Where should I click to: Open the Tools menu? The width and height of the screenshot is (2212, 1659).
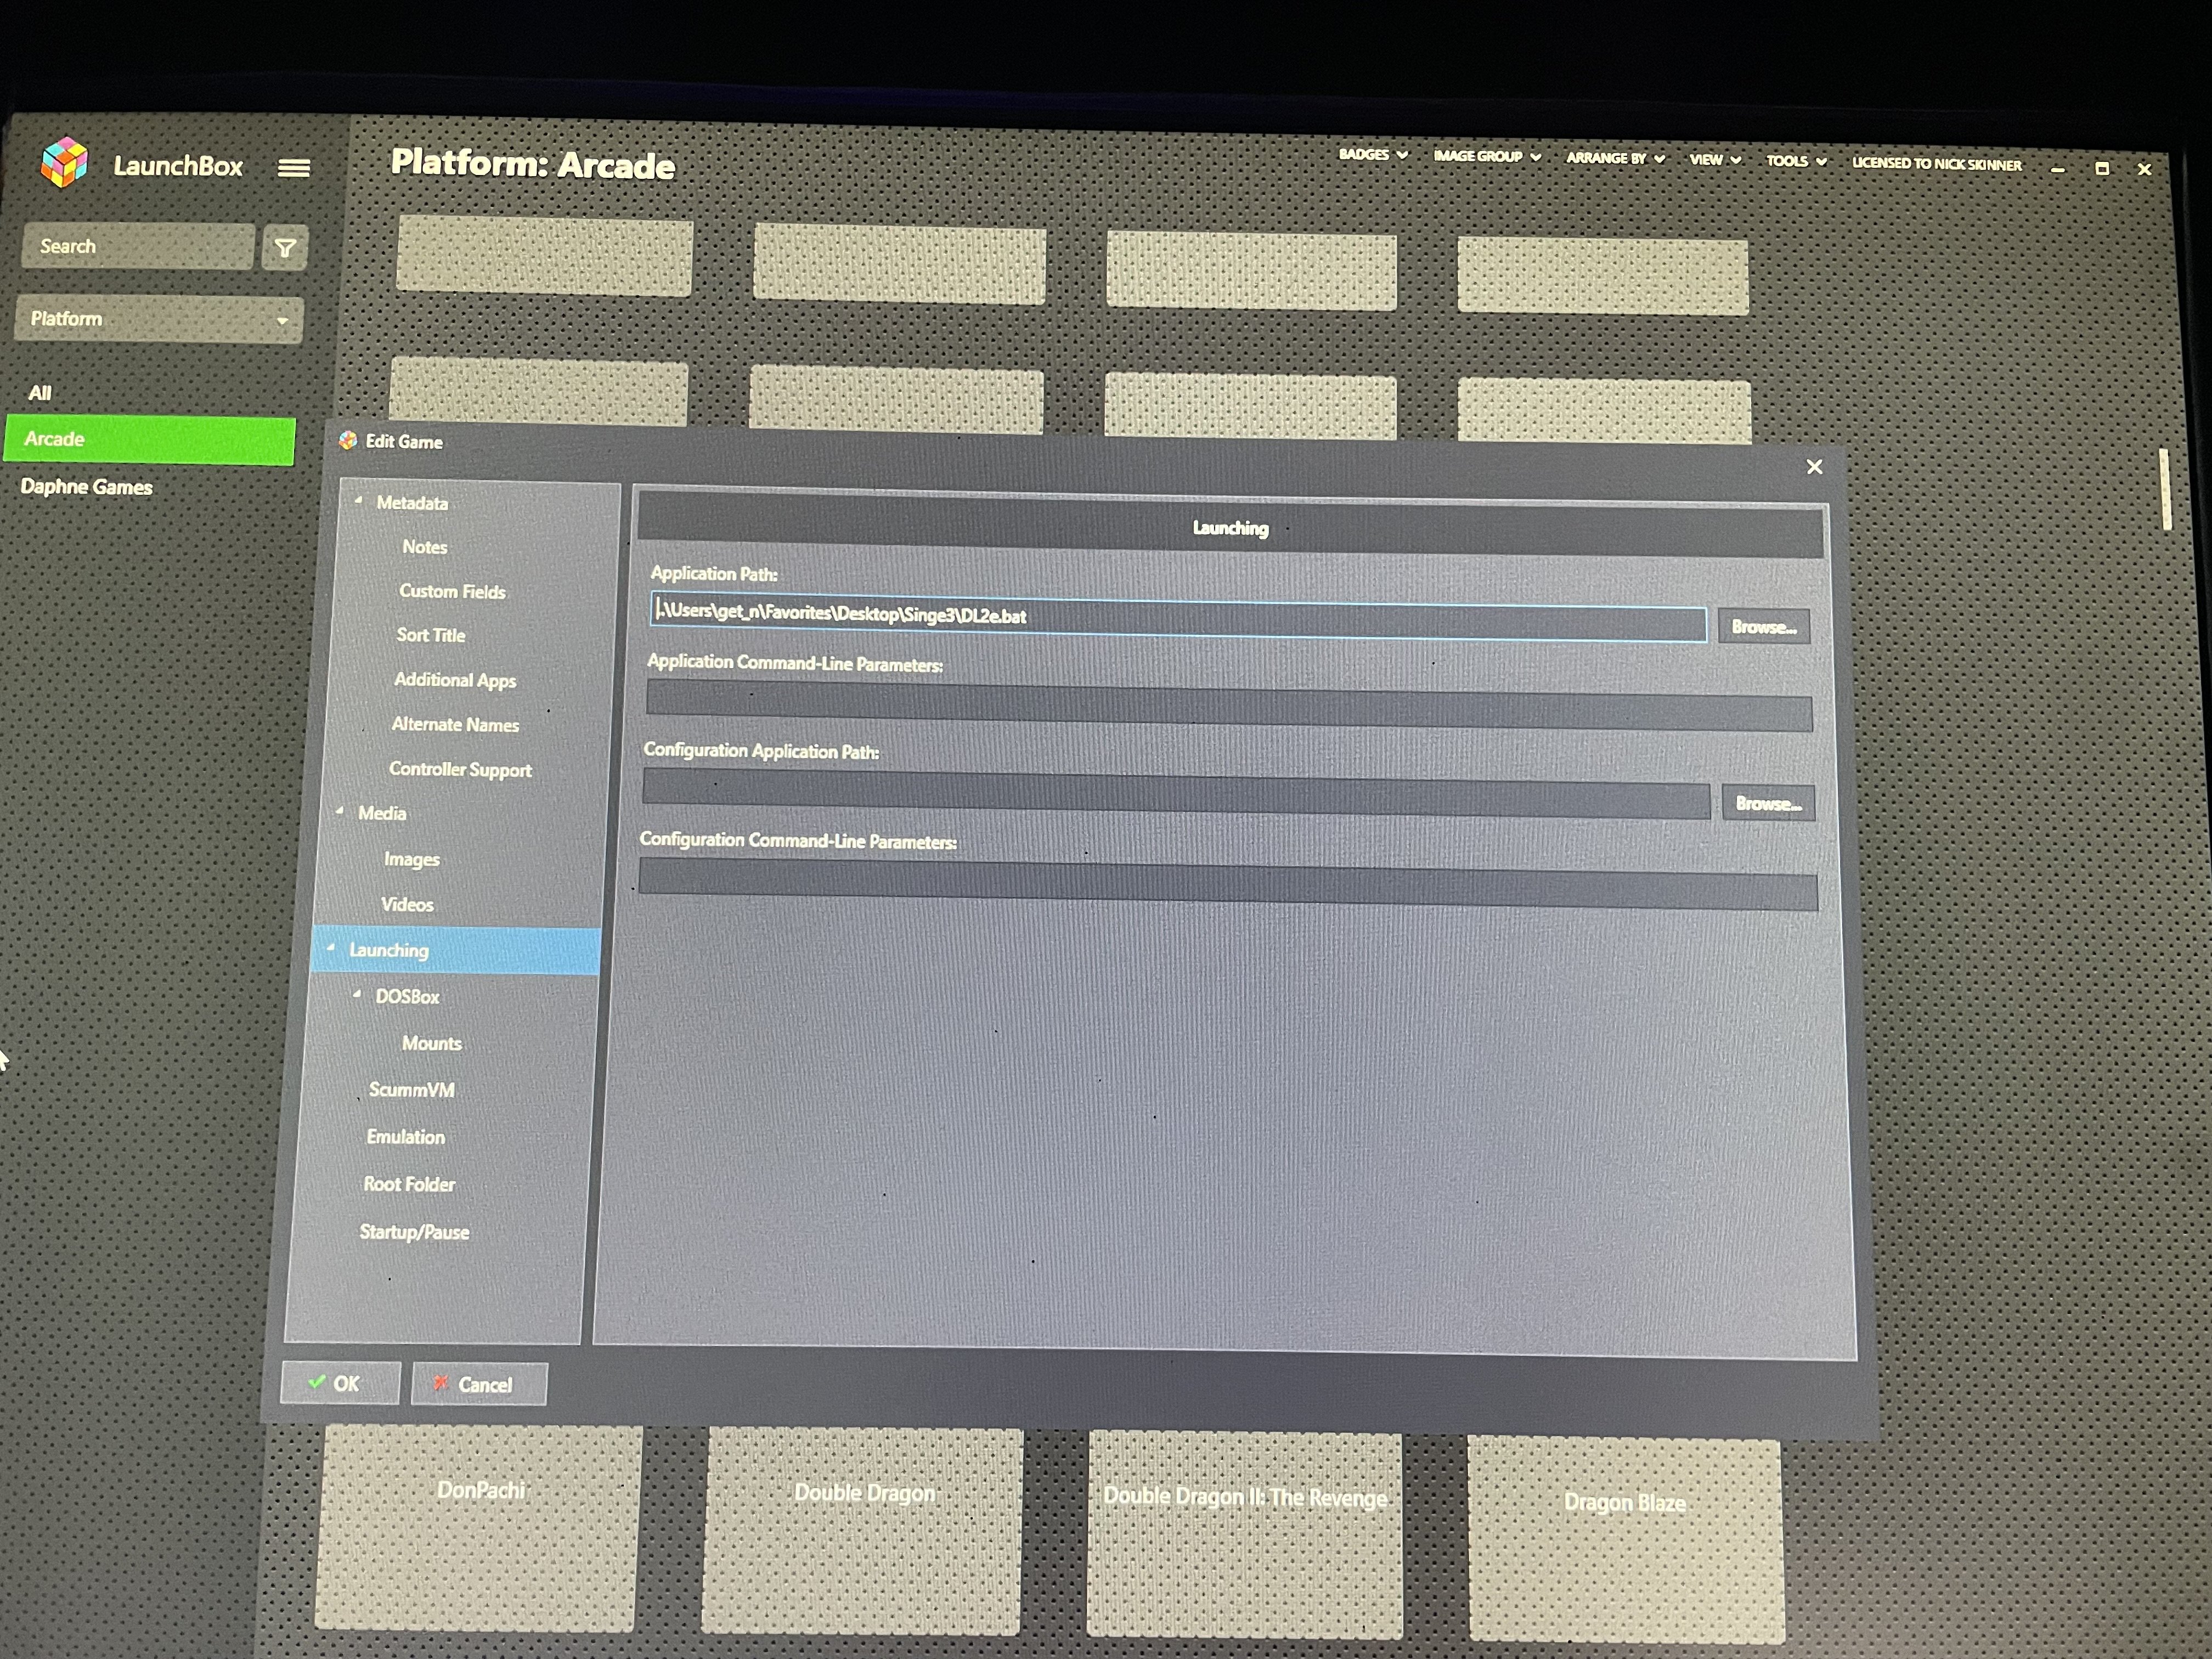coord(1796,161)
